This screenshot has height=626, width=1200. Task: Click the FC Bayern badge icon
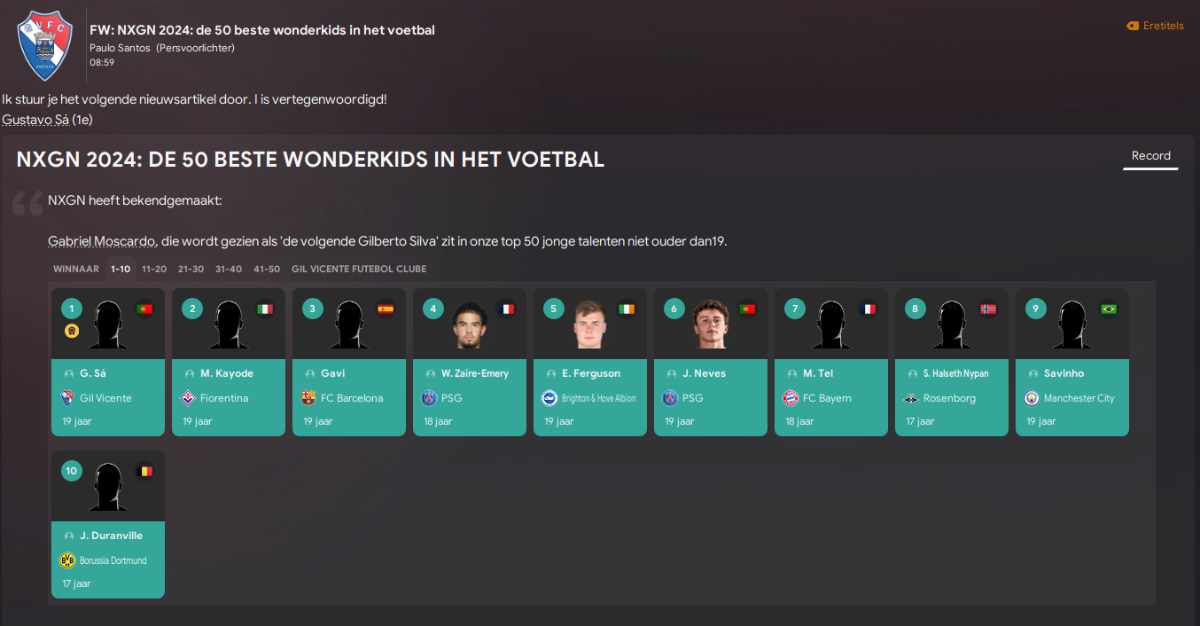(x=790, y=398)
